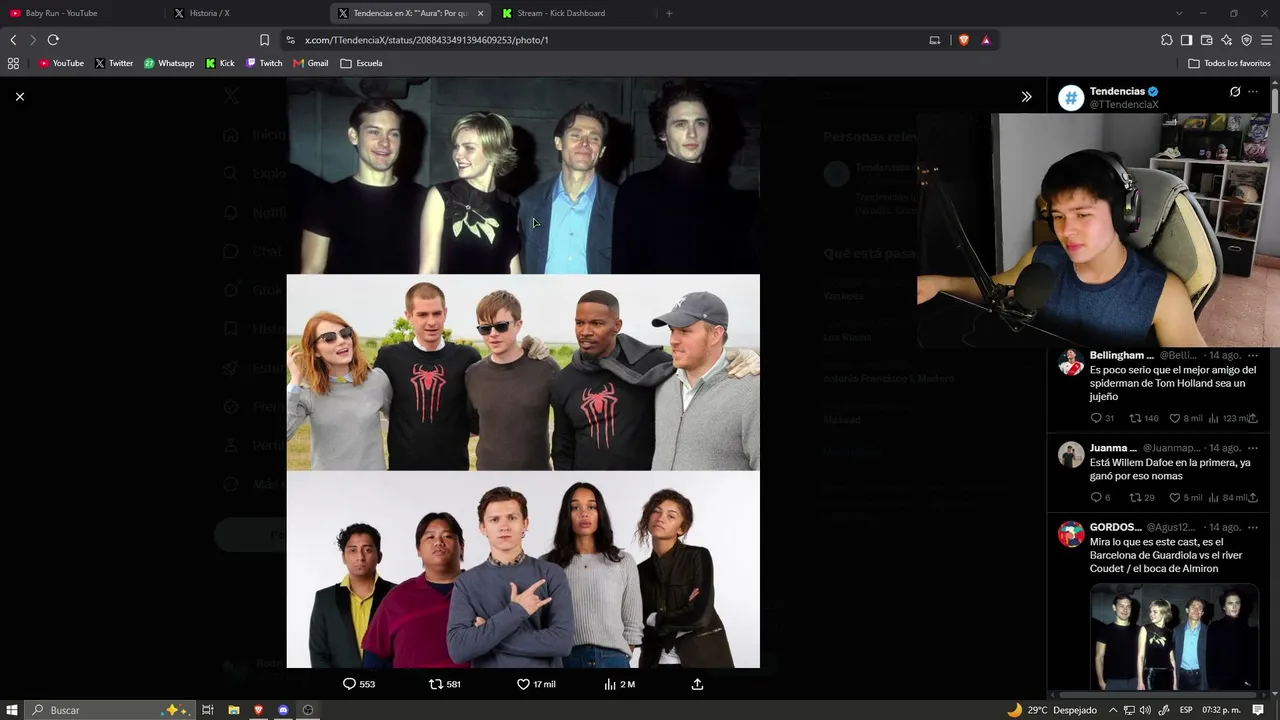The width and height of the screenshot is (1280, 720).
Task: Open Twitter bookmark
Action: pyautogui.click(x=114, y=63)
